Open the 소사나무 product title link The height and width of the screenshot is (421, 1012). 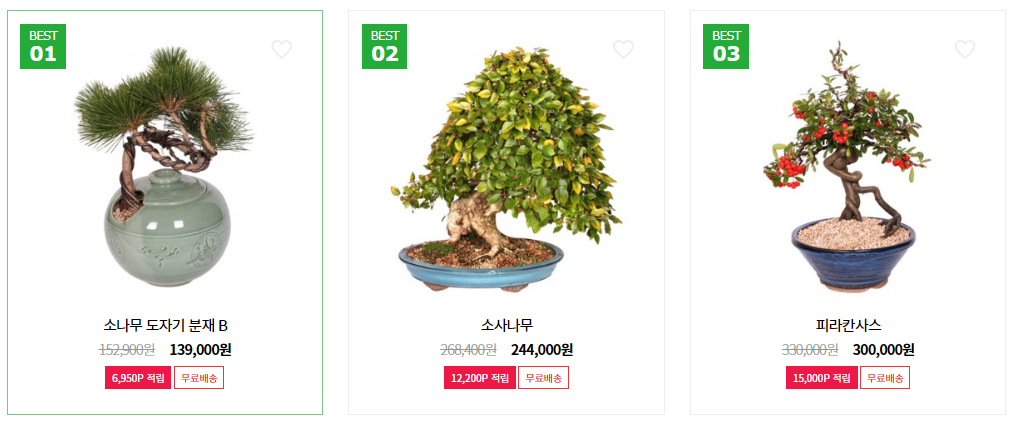pos(507,325)
